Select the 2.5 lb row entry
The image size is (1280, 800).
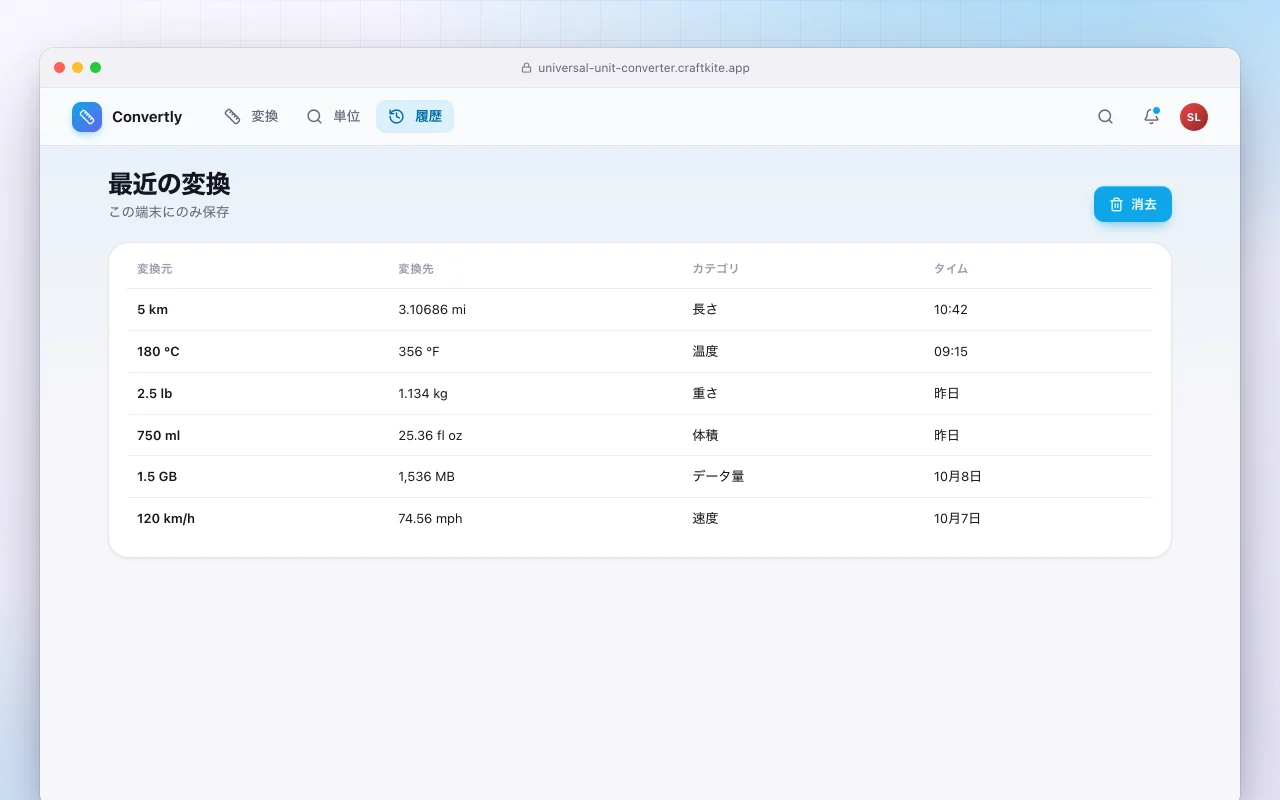[640, 394]
